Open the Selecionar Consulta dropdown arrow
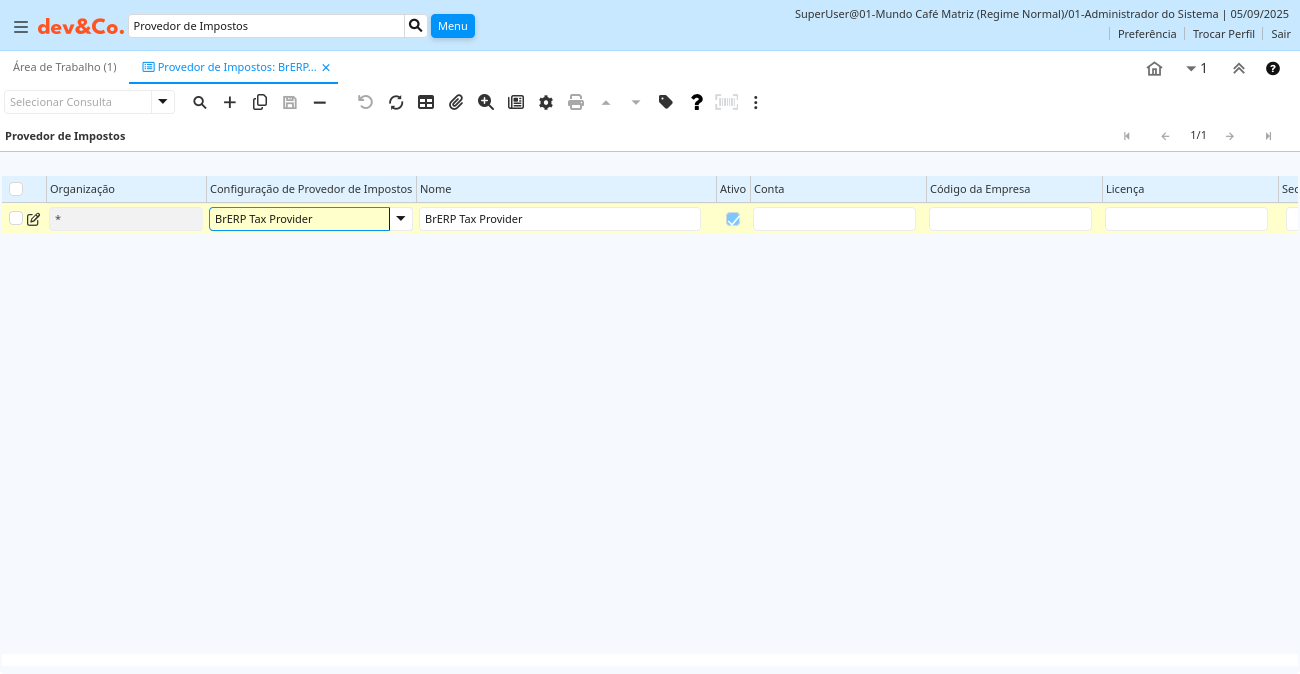This screenshot has height=674, width=1300. [x=163, y=102]
